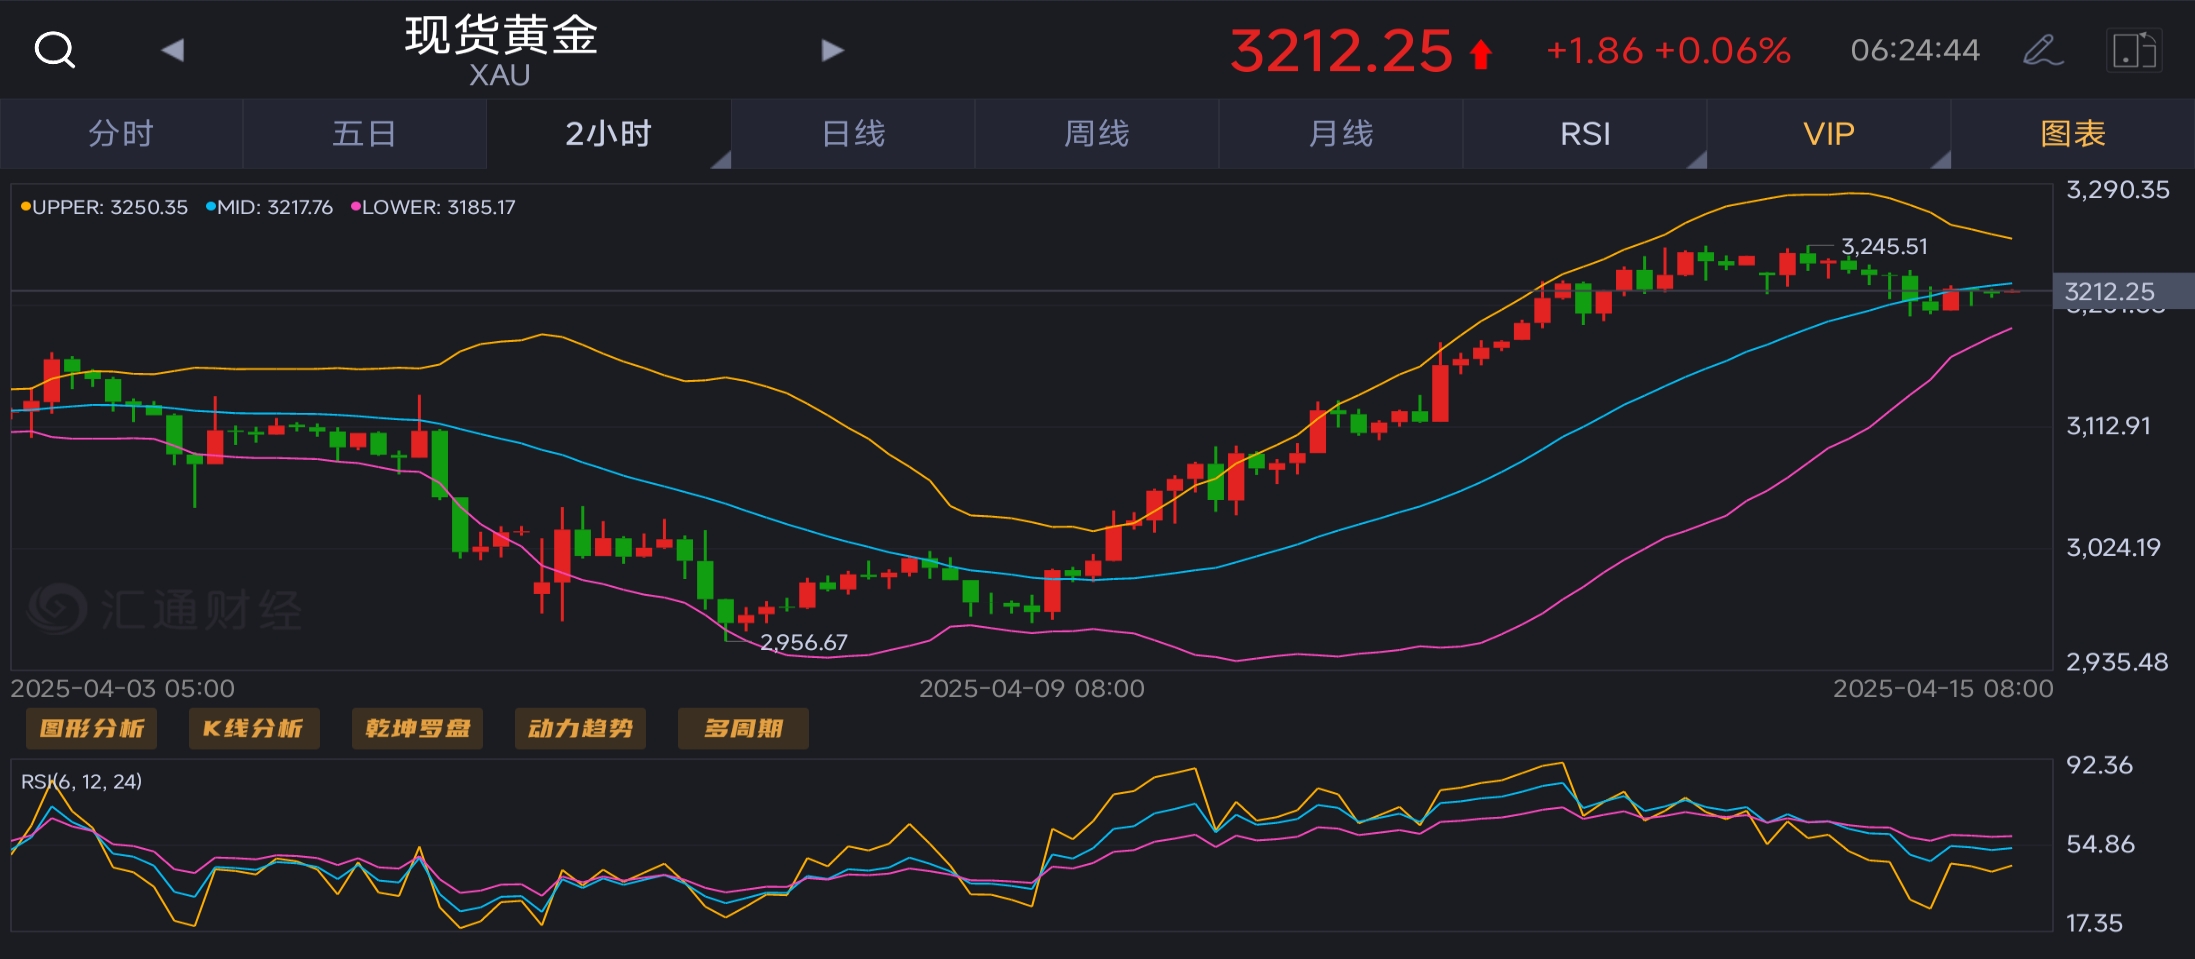Select the 日线 daily chart tab
This screenshot has height=959, width=2195.
tap(853, 133)
